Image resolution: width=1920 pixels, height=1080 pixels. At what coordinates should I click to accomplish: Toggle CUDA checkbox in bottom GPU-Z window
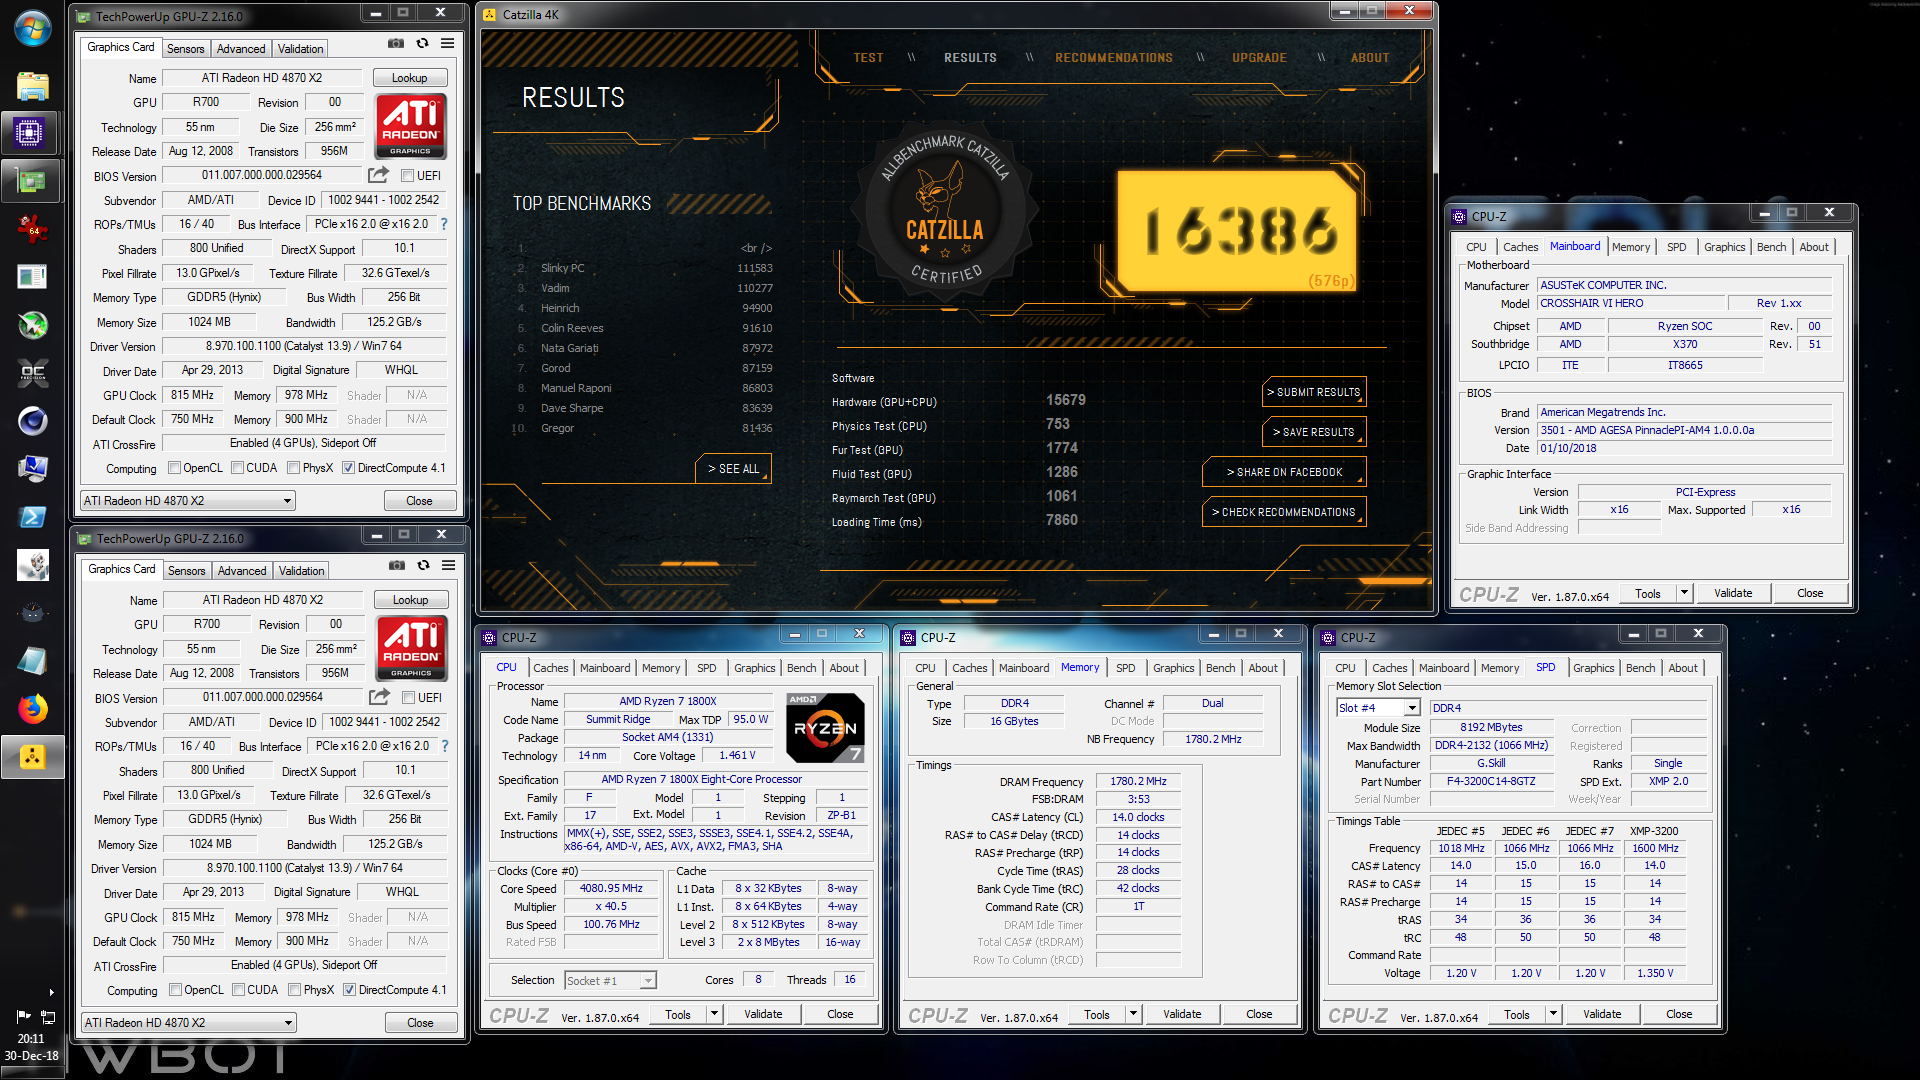[x=238, y=990]
